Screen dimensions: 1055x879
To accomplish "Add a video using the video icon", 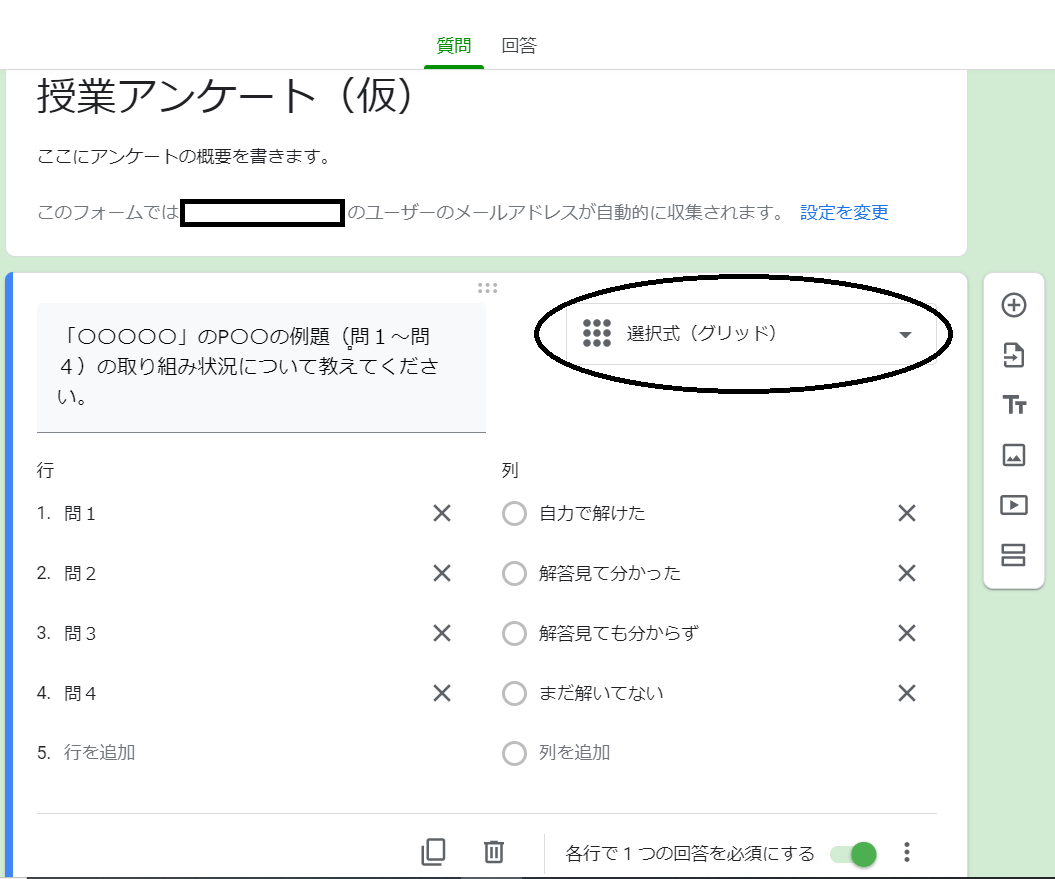I will [x=1013, y=505].
